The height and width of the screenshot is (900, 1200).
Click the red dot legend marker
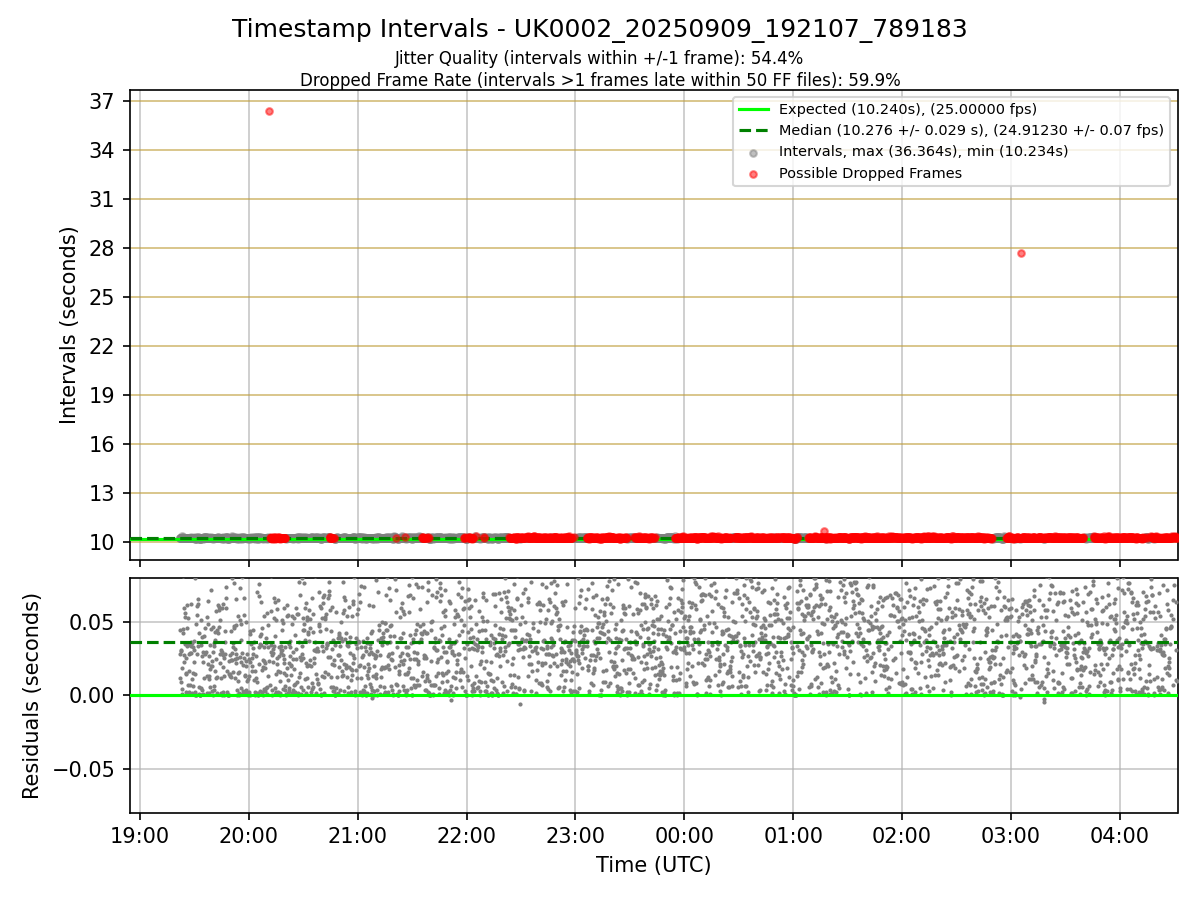click(752, 173)
